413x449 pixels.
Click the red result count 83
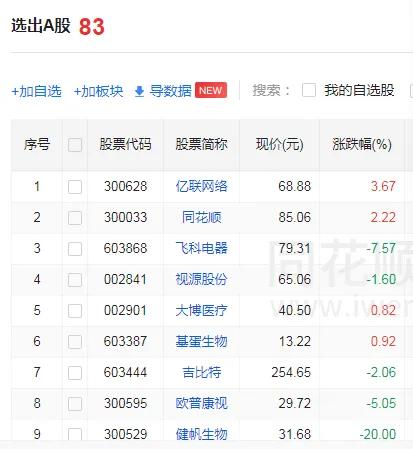pos(92,27)
